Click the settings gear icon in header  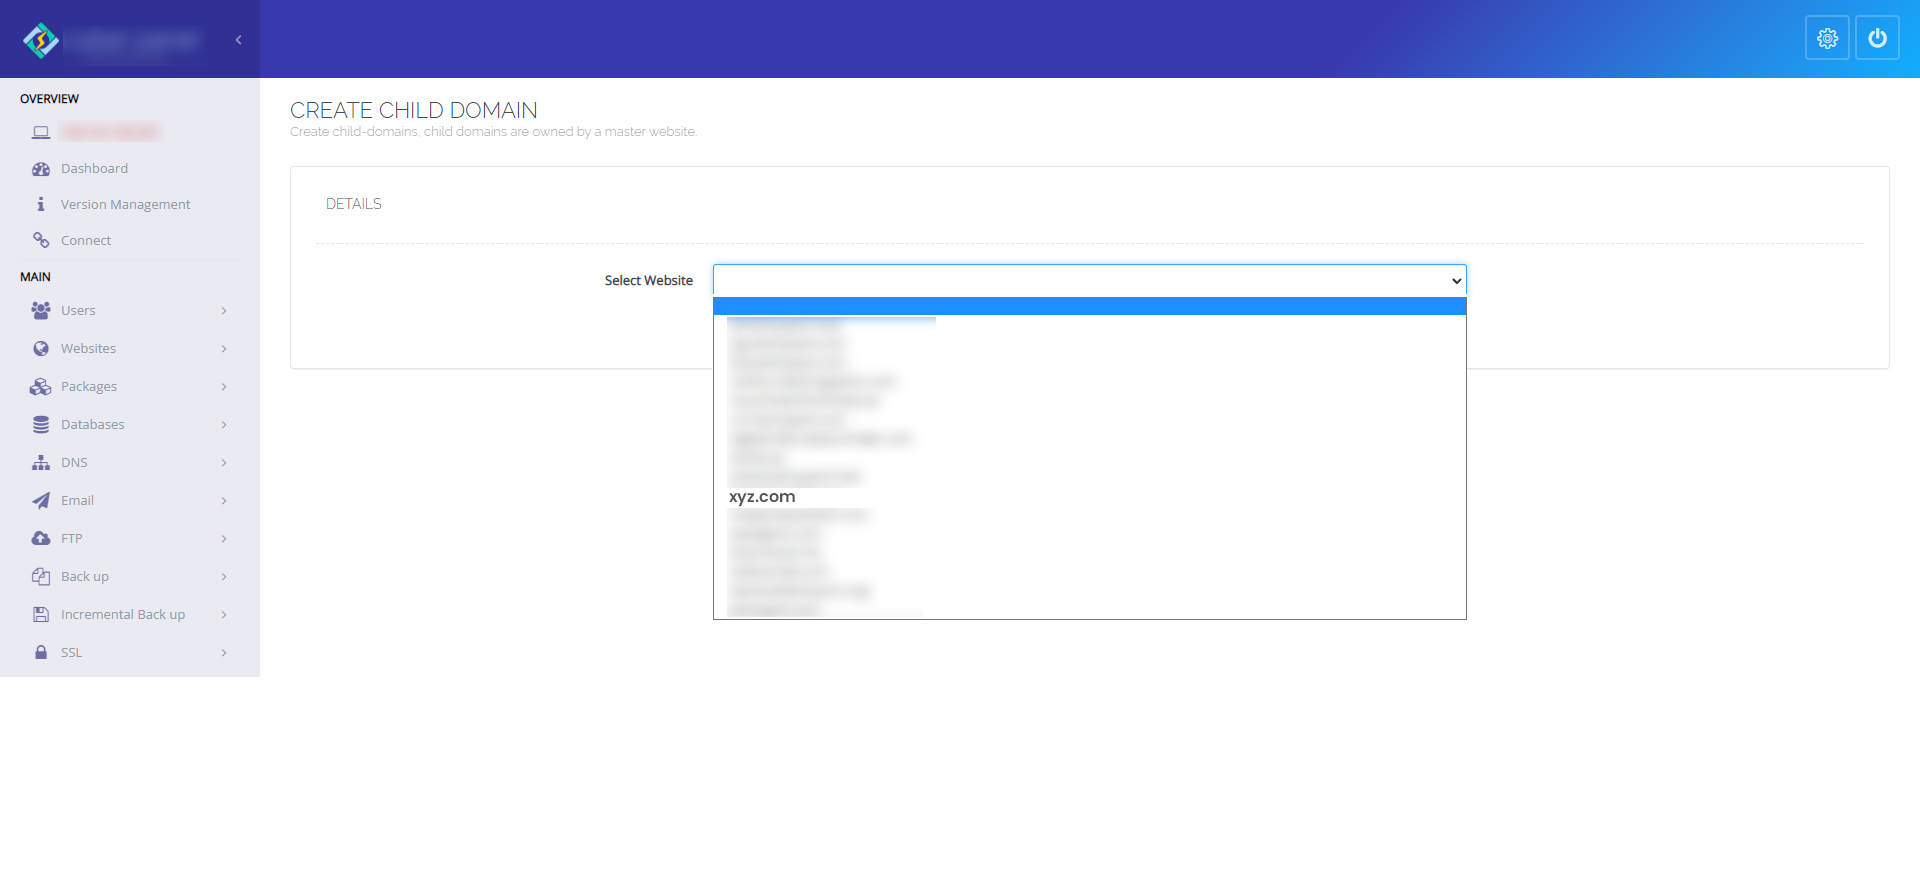1827,38
